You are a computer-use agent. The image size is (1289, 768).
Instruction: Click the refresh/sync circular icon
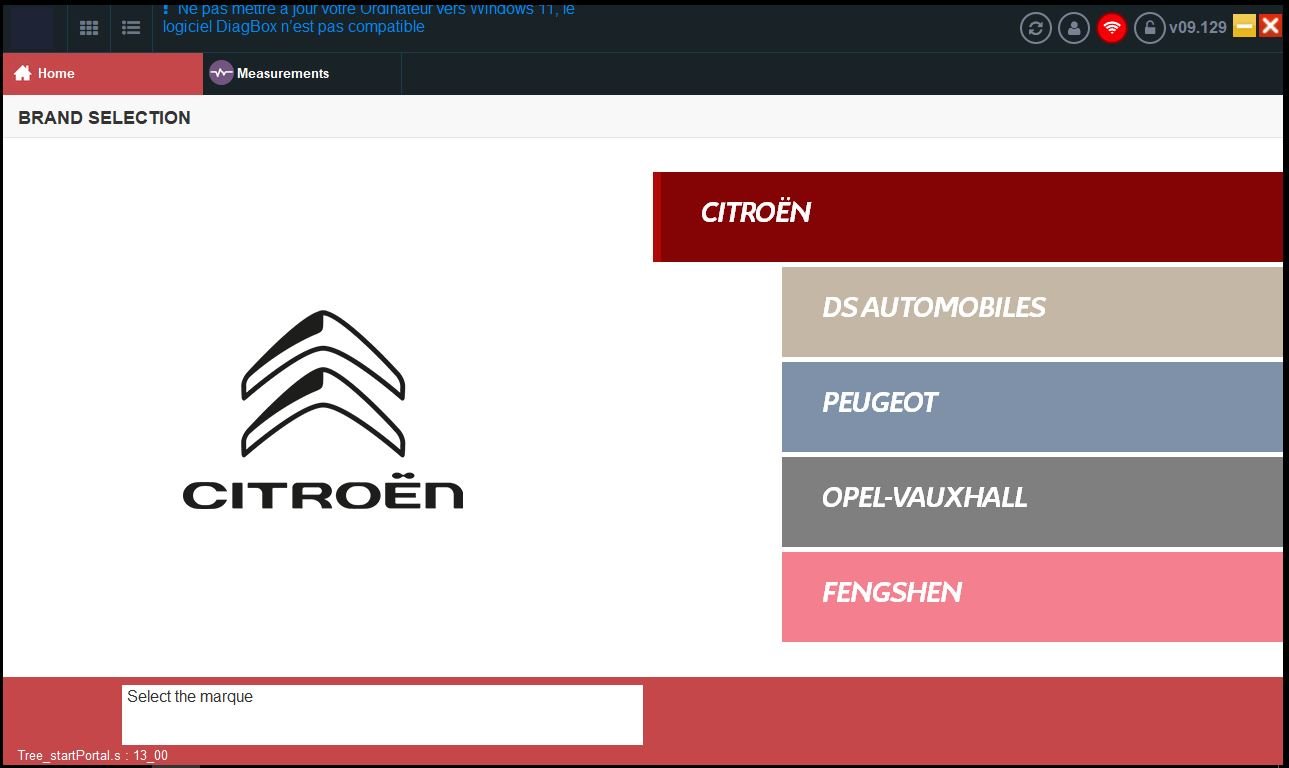(1036, 28)
